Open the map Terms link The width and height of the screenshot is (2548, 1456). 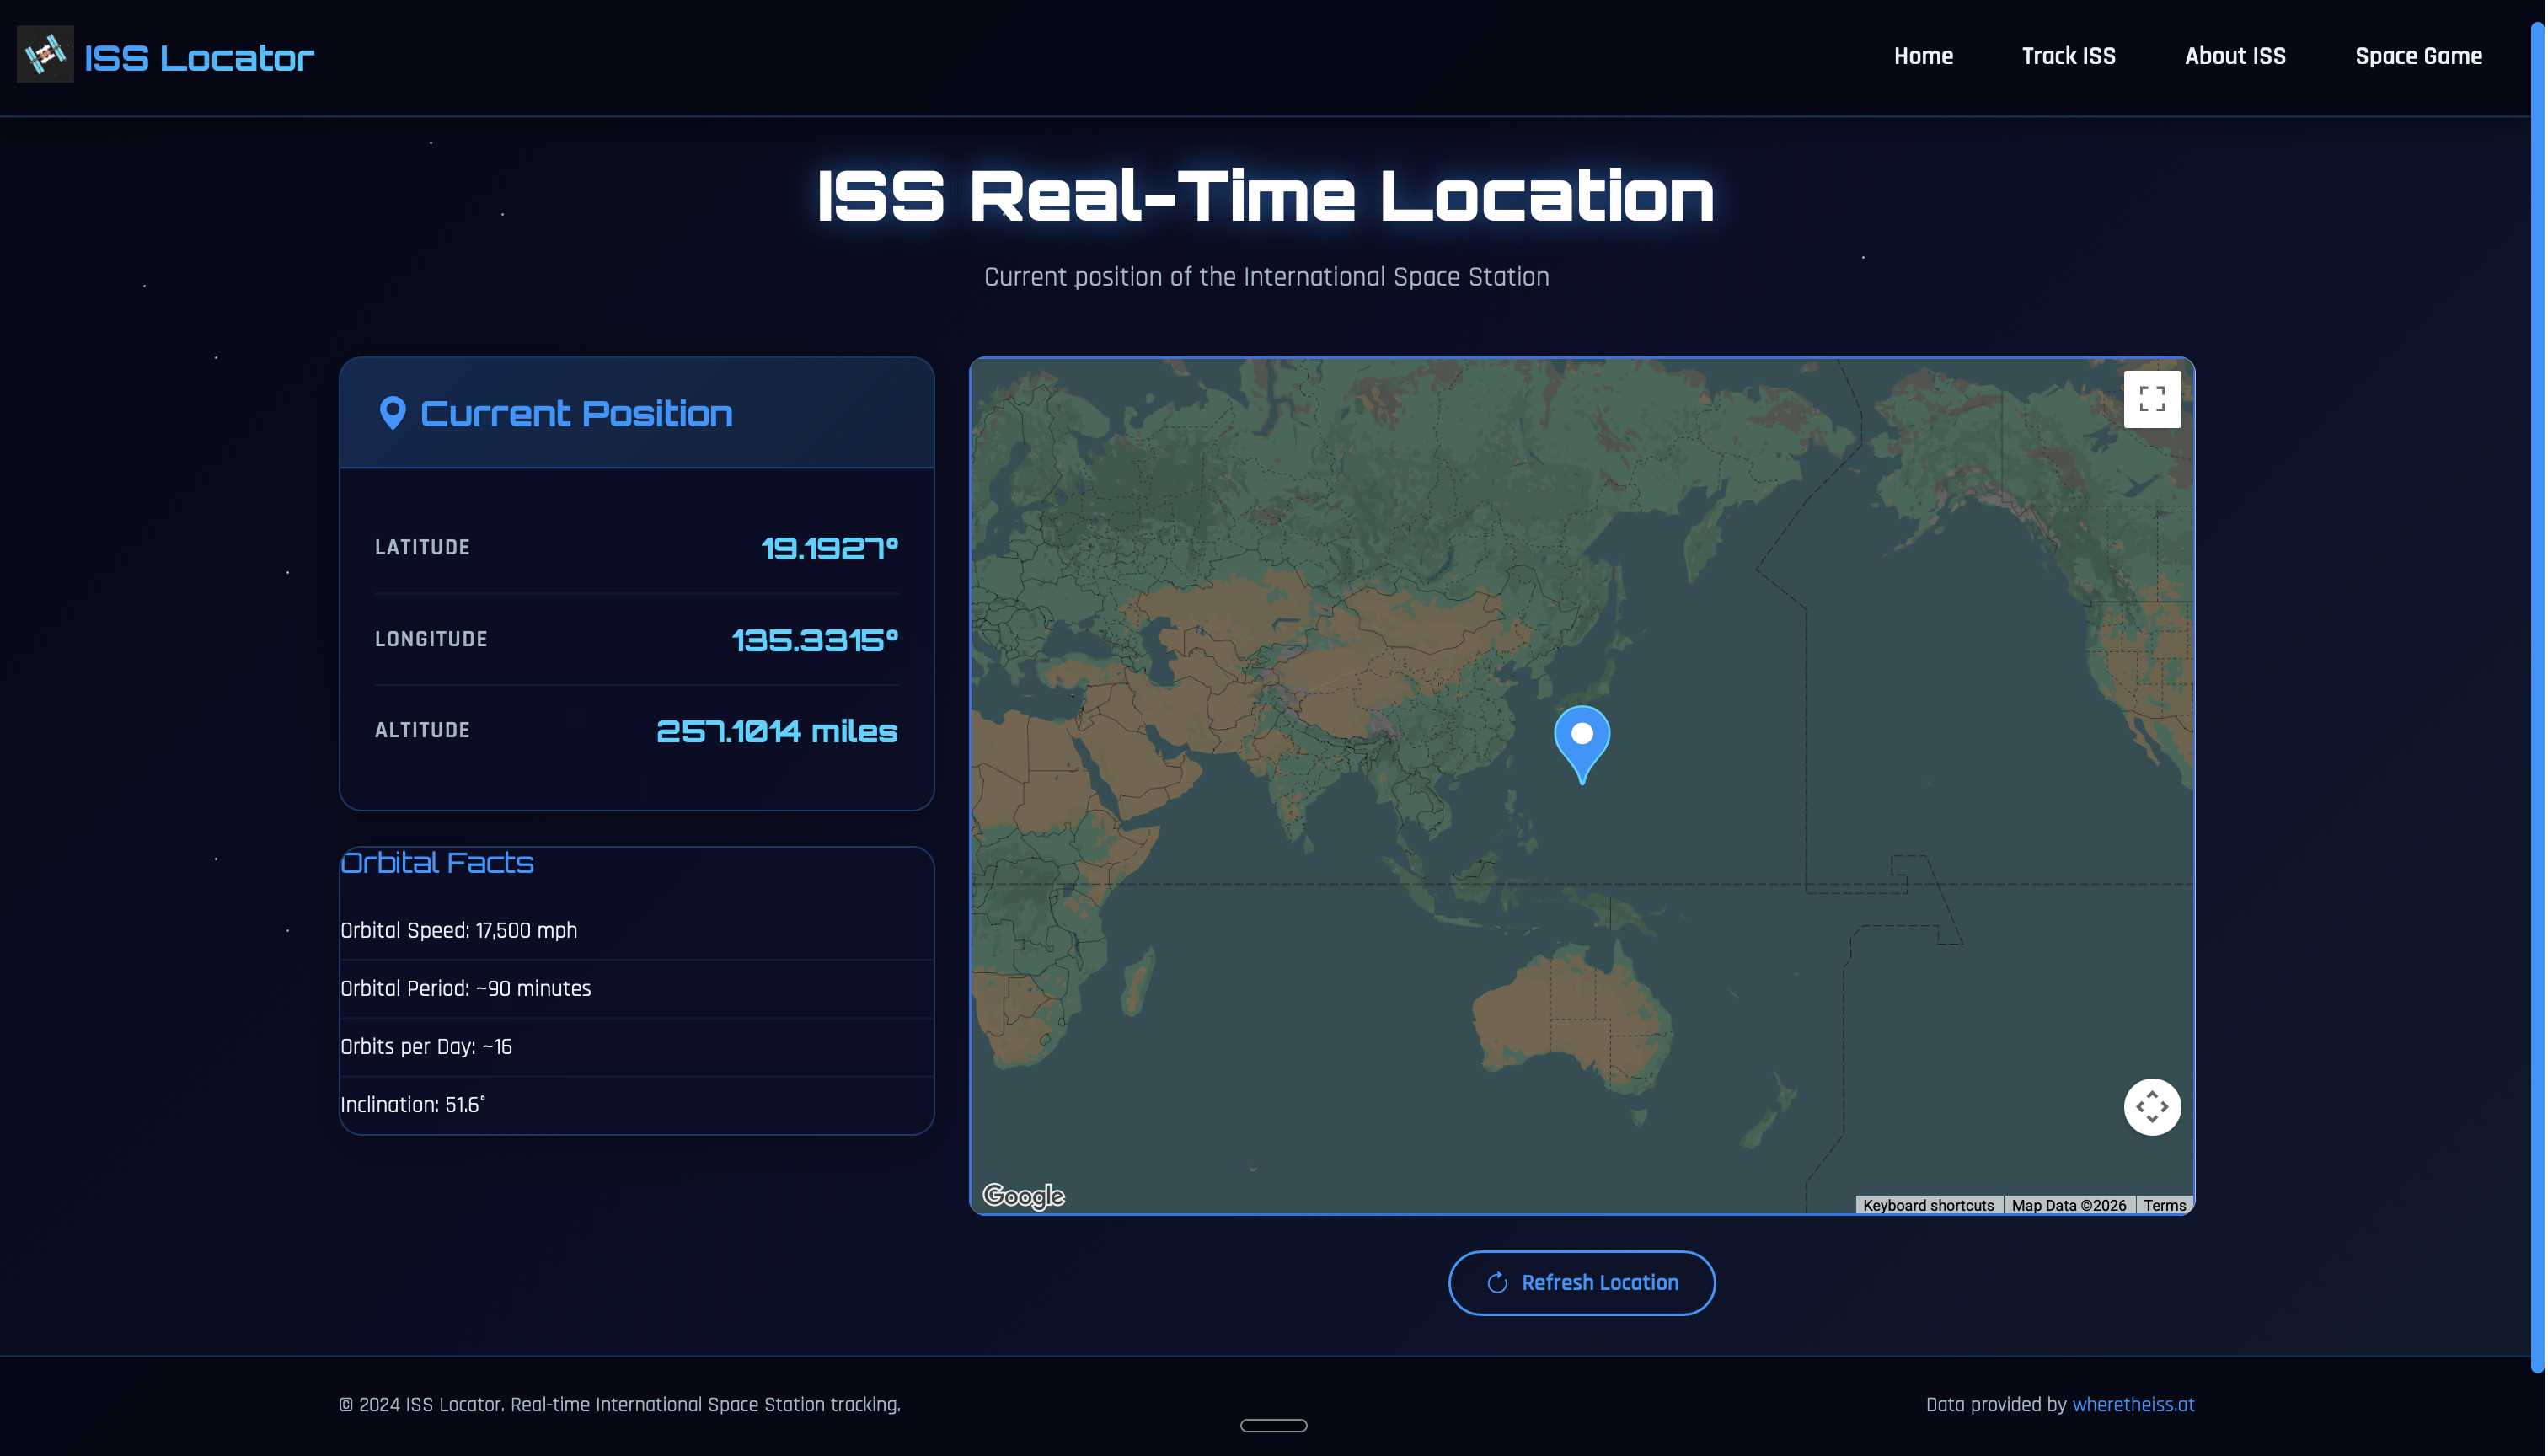pyautogui.click(x=2164, y=1205)
